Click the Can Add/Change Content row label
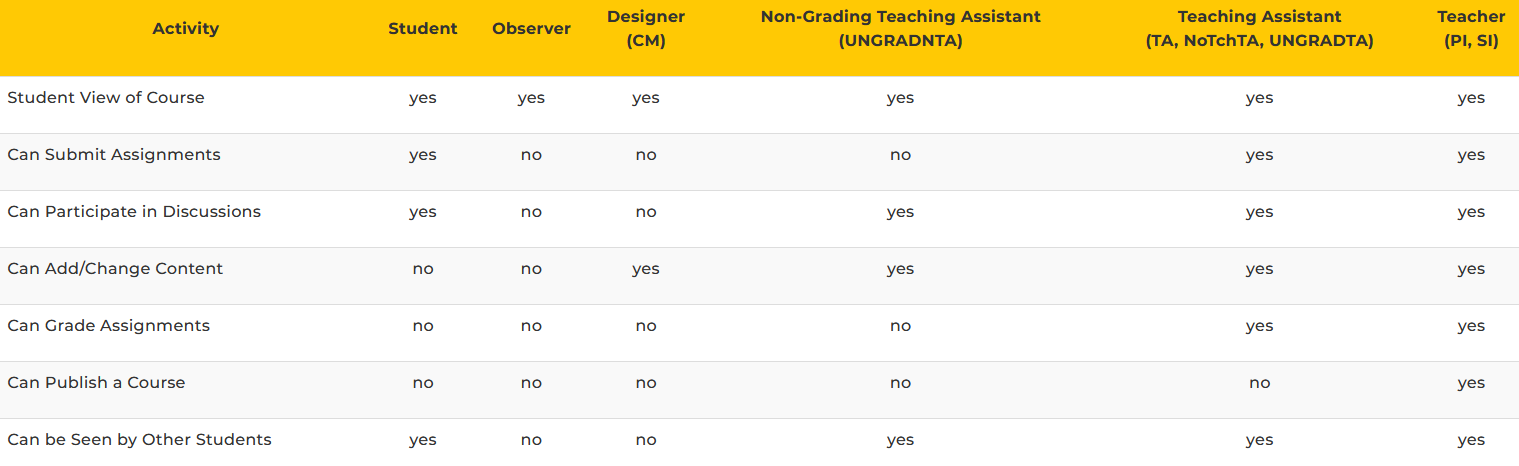This screenshot has width=1519, height=466. (x=115, y=269)
